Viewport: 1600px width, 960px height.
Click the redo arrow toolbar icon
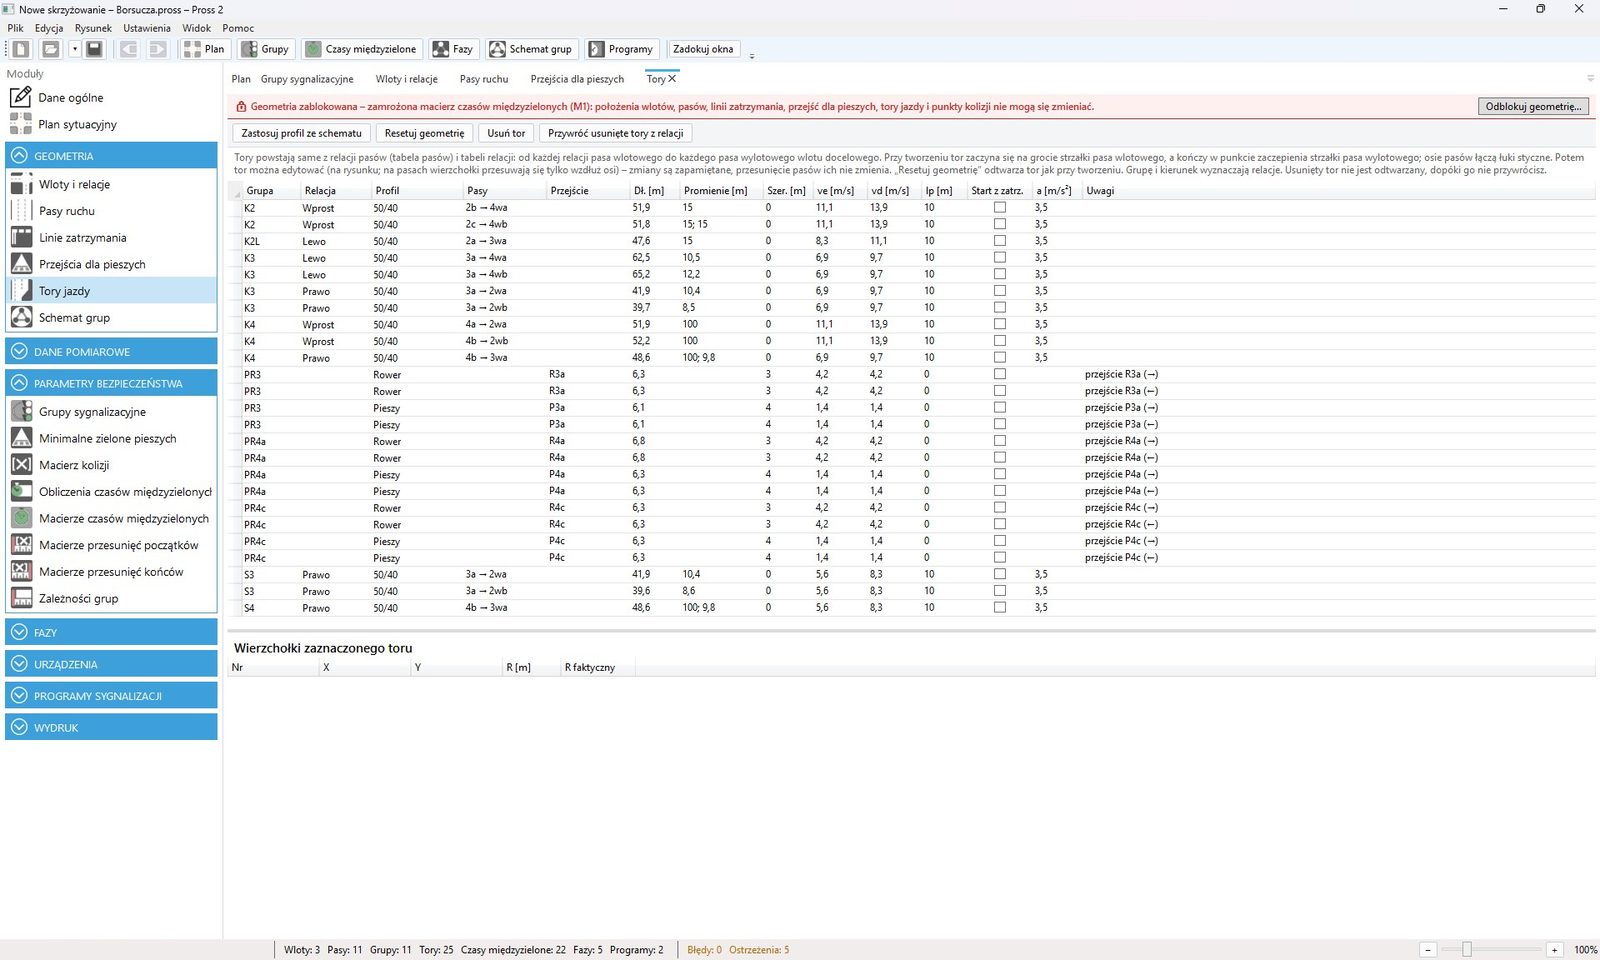pos(158,49)
